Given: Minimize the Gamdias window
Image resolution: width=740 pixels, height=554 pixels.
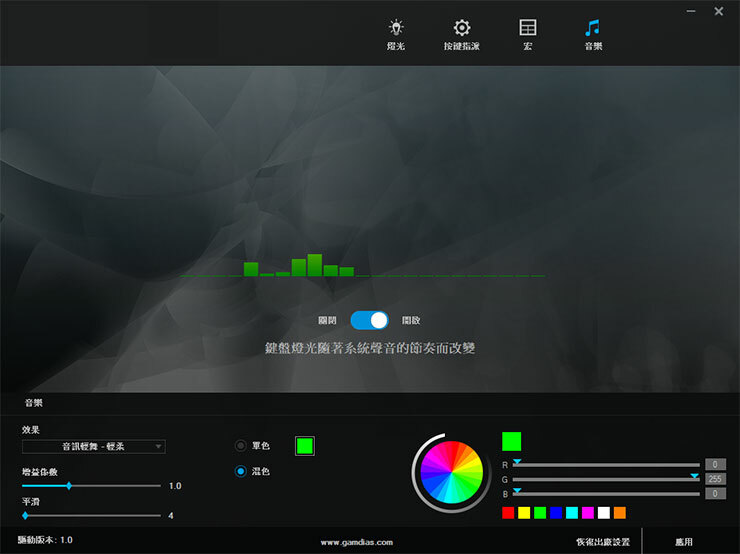Looking at the screenshot, I should (x=691, y=11).
